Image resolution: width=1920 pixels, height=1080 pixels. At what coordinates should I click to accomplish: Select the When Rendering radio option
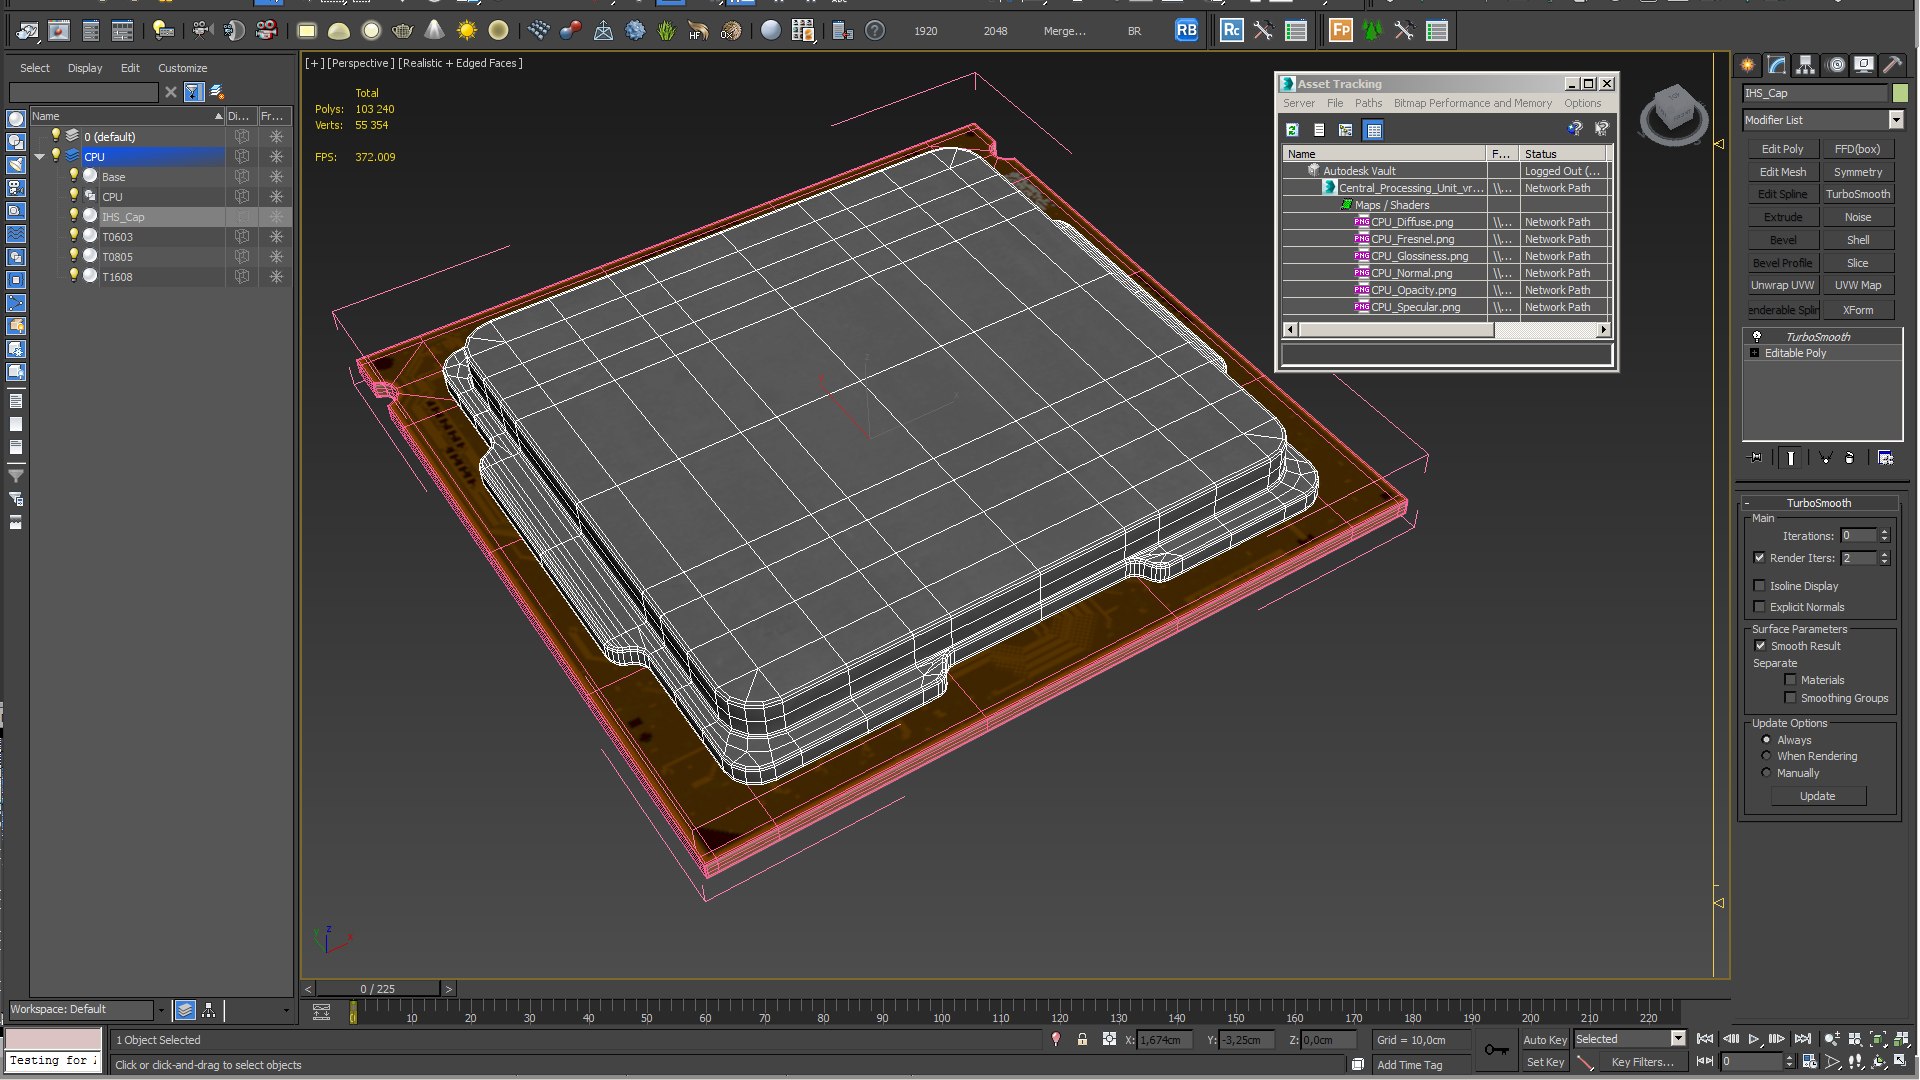coord(1766,756)
